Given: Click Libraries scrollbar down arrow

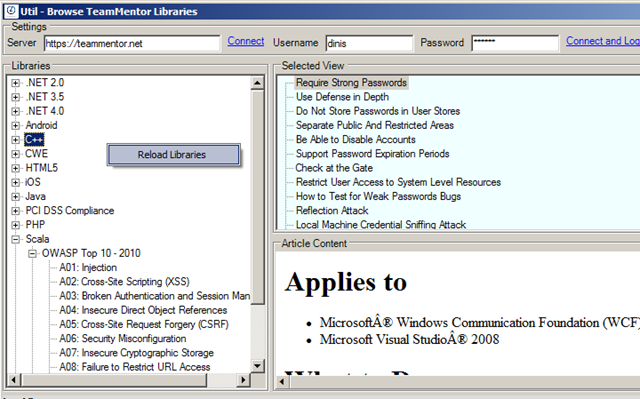Looking at the screenshot, I should click(x=258, y=366).
